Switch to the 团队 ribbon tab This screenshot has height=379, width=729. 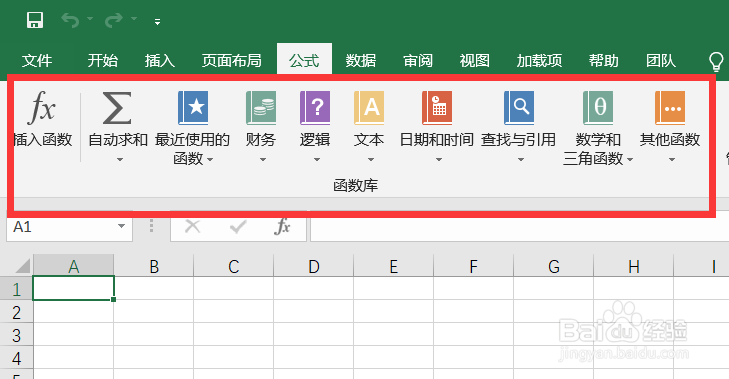pos(660,60)
